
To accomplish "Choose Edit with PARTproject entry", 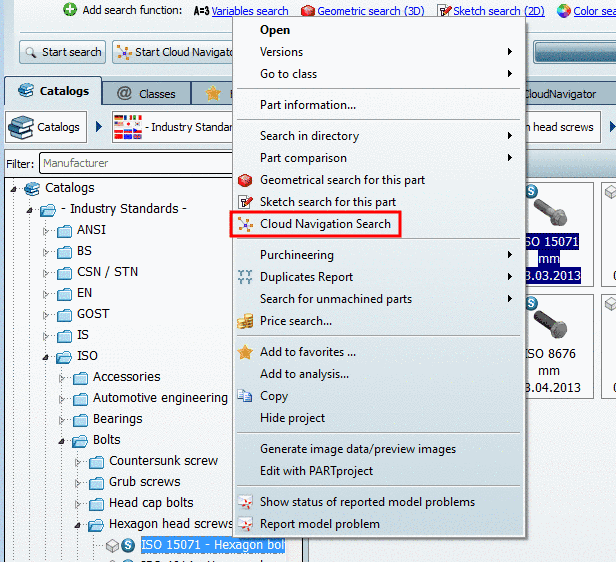I will pyautogui.click(x=316, y=471).
